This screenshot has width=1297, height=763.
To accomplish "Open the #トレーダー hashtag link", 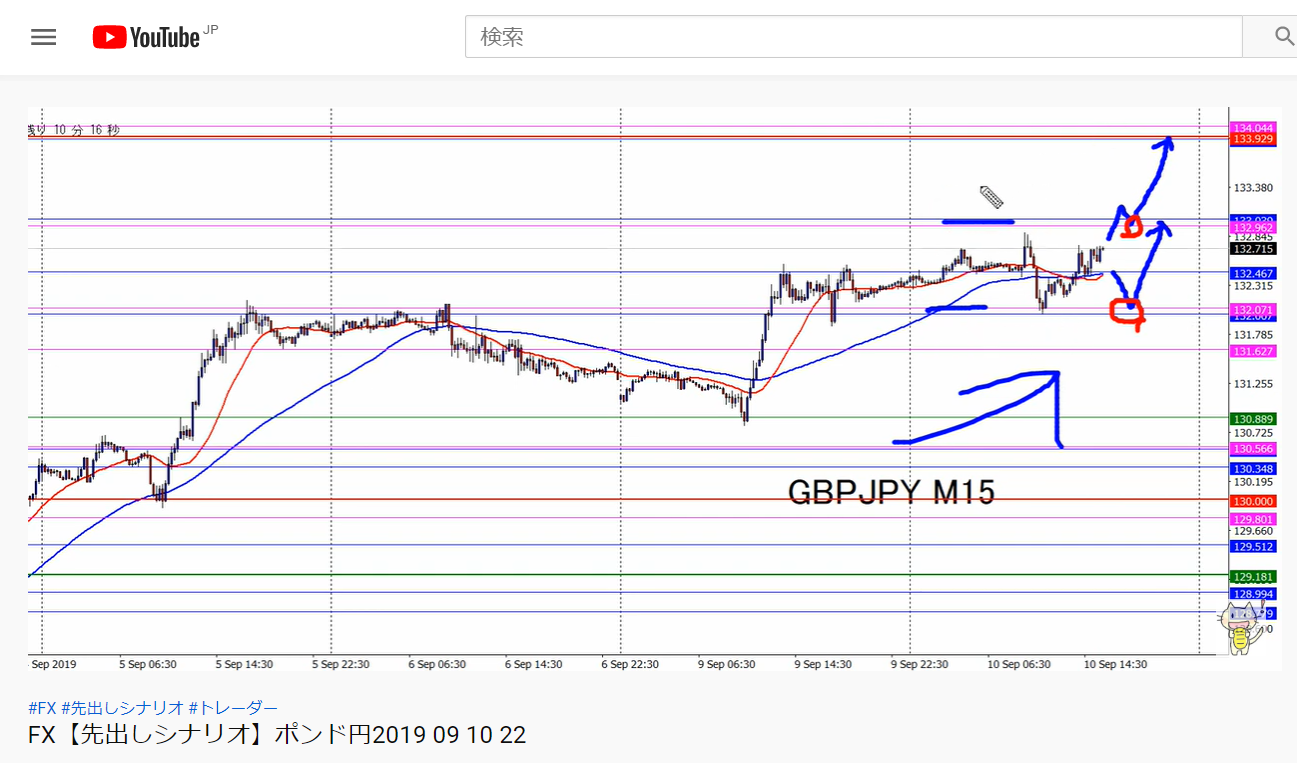I will pyautogui.click(x=232, y=707).
